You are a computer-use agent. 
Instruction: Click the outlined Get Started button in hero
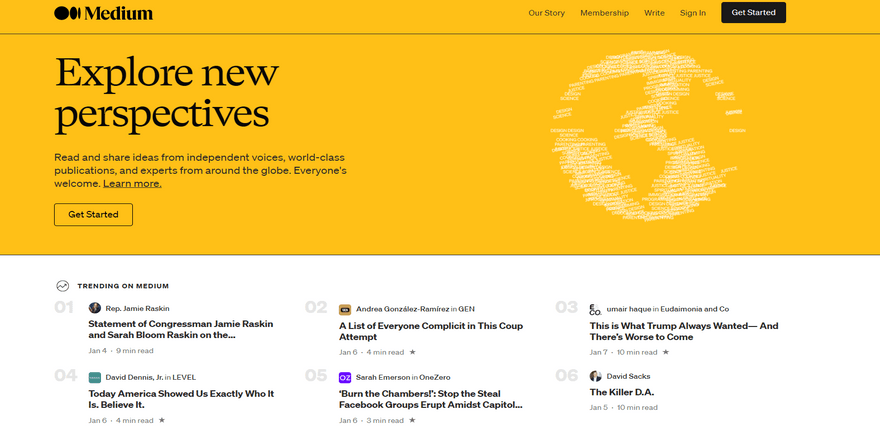[x=93, y=214]
